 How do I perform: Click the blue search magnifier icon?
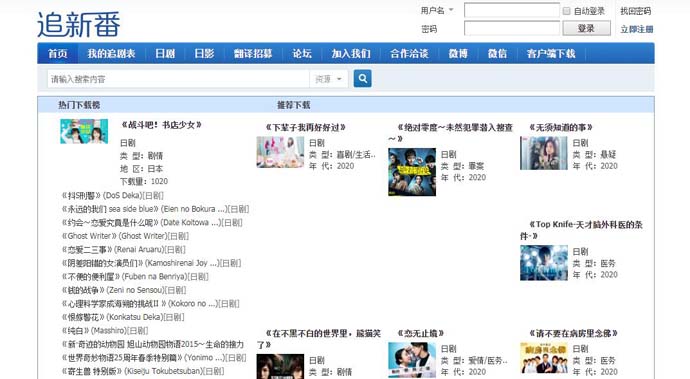pos(363,78)
